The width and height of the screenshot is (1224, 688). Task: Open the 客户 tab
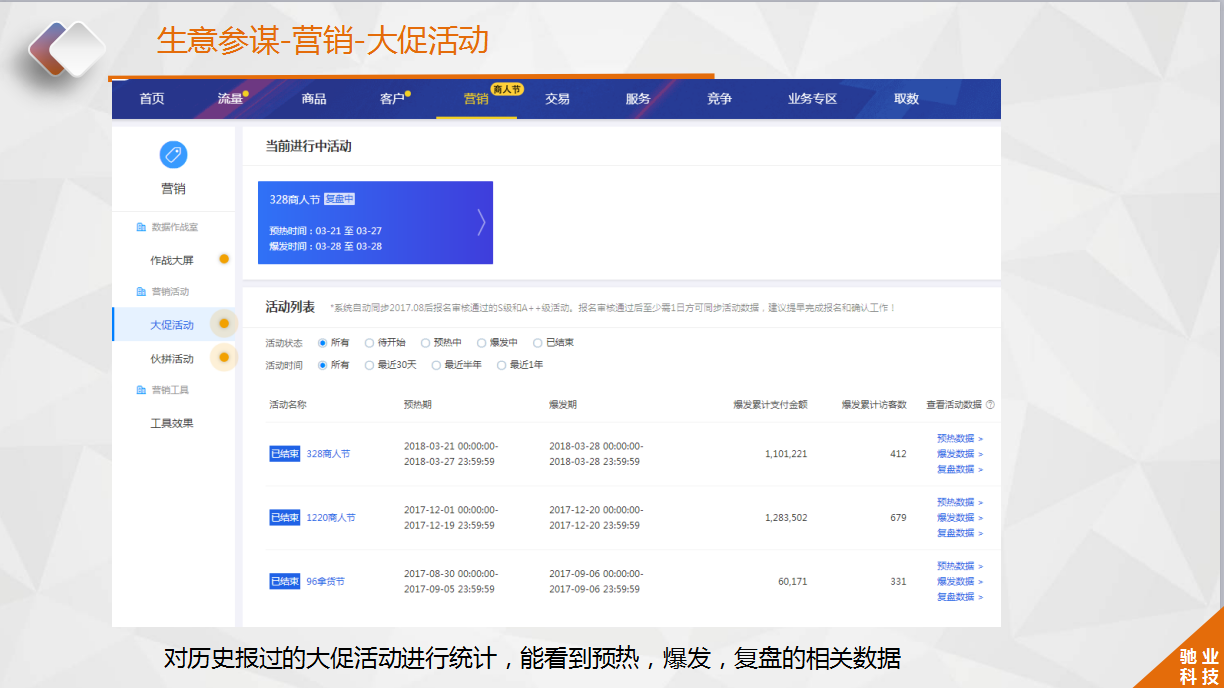(x=392, y=99)
